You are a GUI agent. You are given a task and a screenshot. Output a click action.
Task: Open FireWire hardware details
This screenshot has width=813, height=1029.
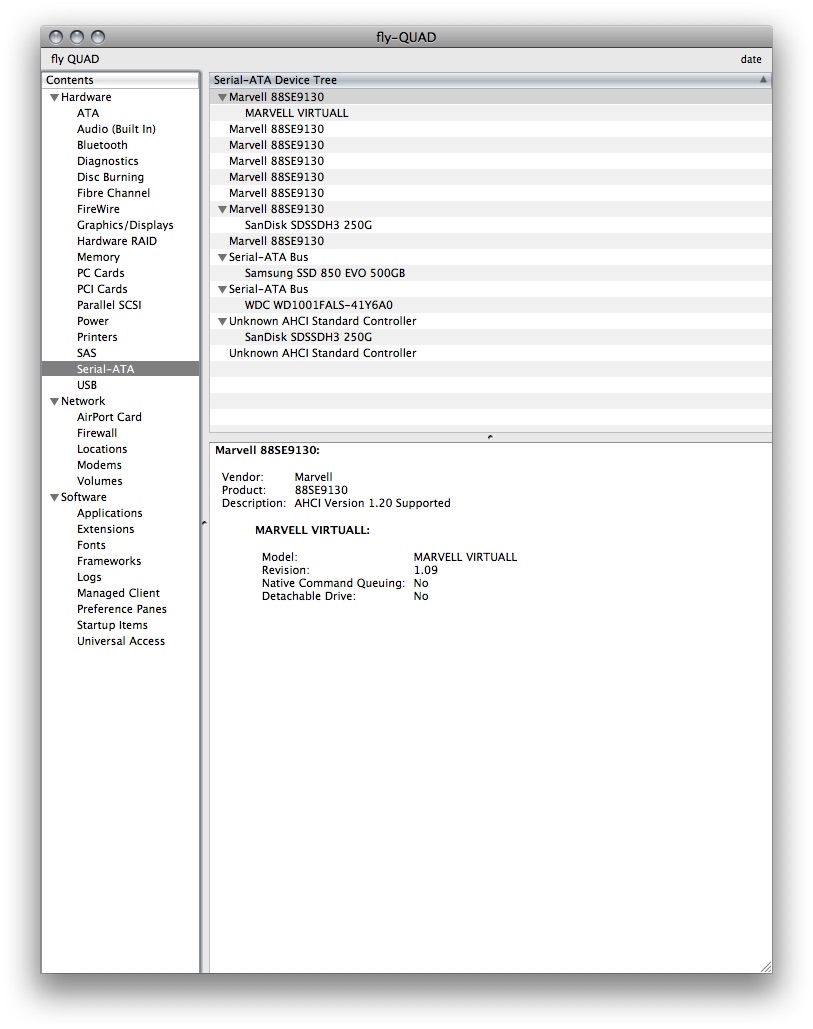point(98,209)
